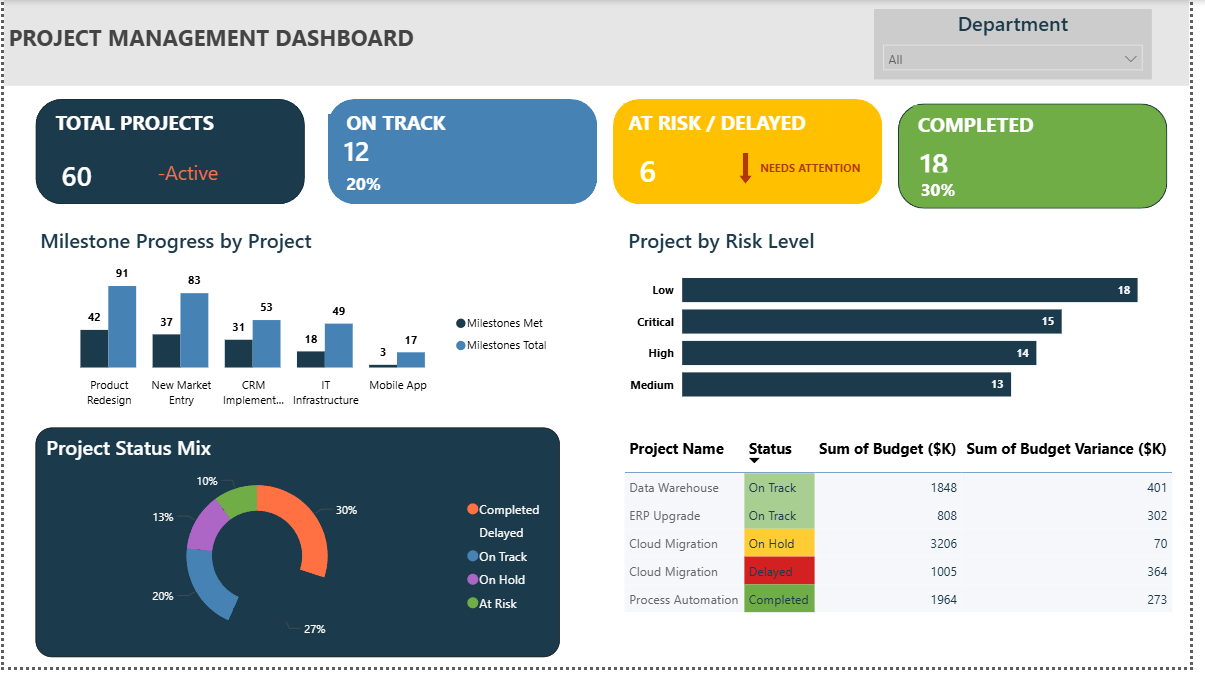The image size is (1205, 674).
Task: Click the On Hold legend dot in Status Mix
Action: tap(472, 580)
